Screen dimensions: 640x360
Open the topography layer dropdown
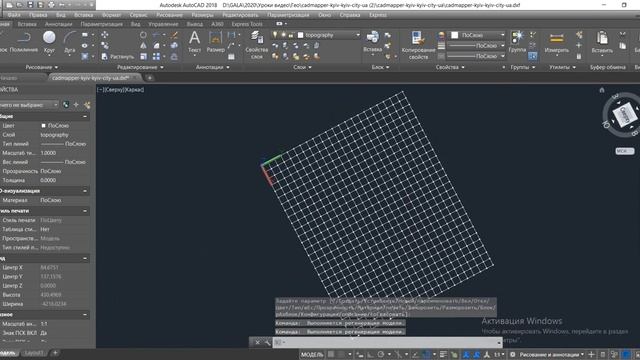tap(358, 35)
